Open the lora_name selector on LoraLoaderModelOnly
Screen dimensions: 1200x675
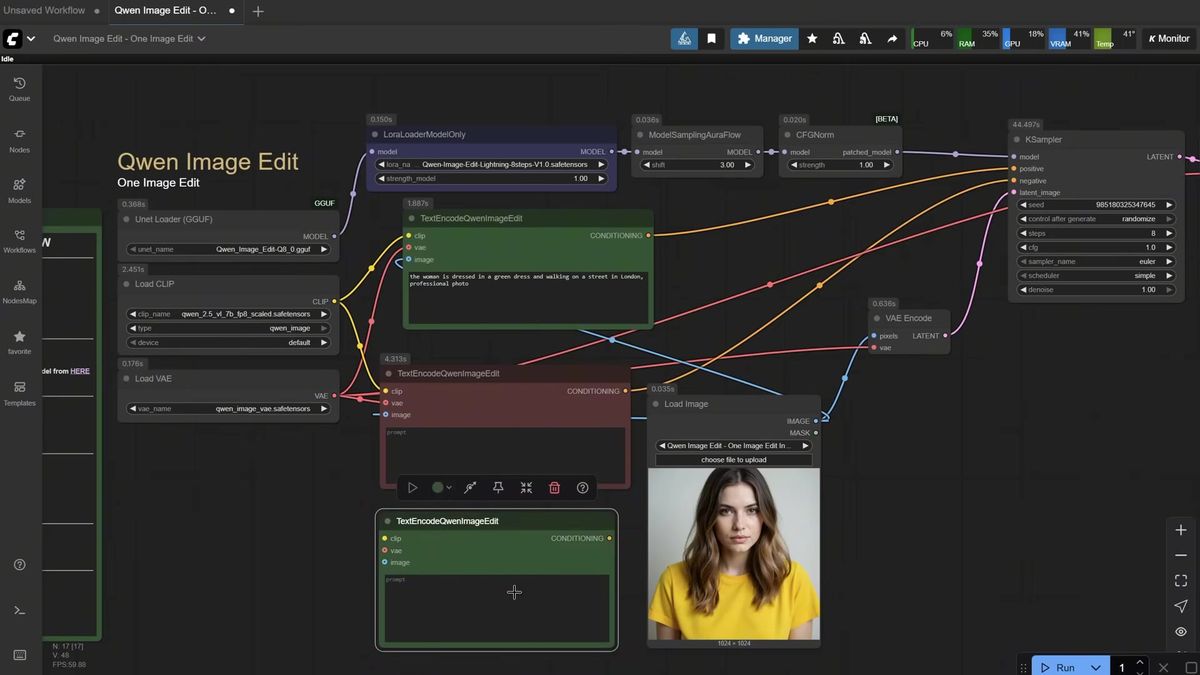490,164
